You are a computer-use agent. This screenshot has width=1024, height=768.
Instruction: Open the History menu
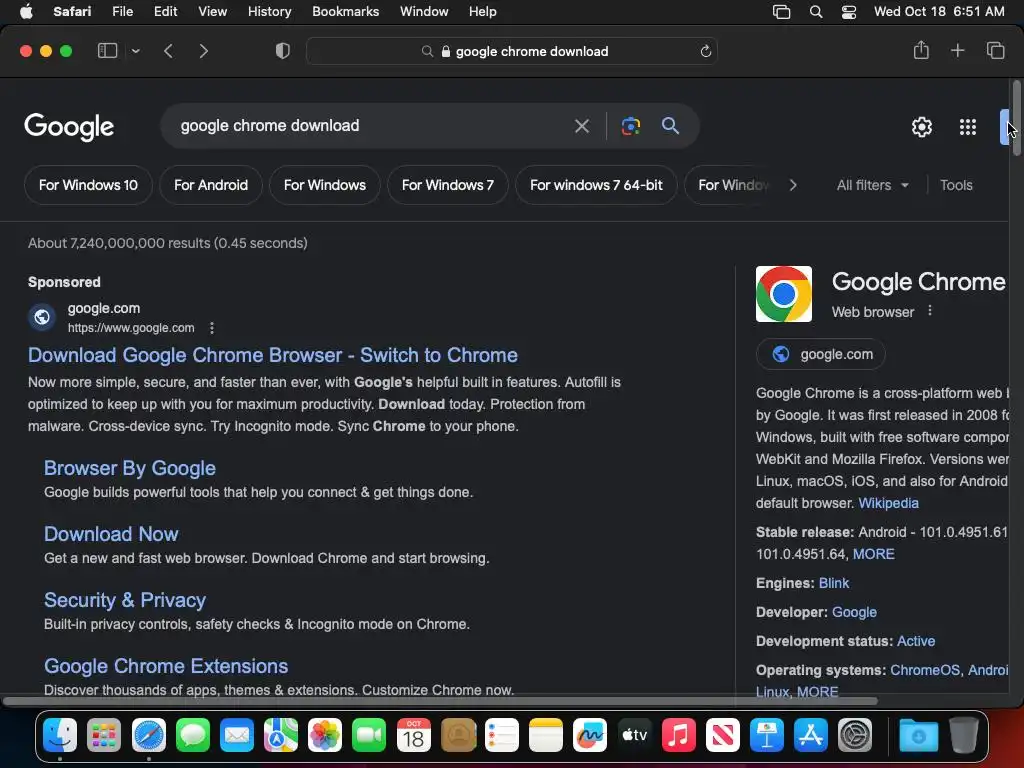[269, 11]
